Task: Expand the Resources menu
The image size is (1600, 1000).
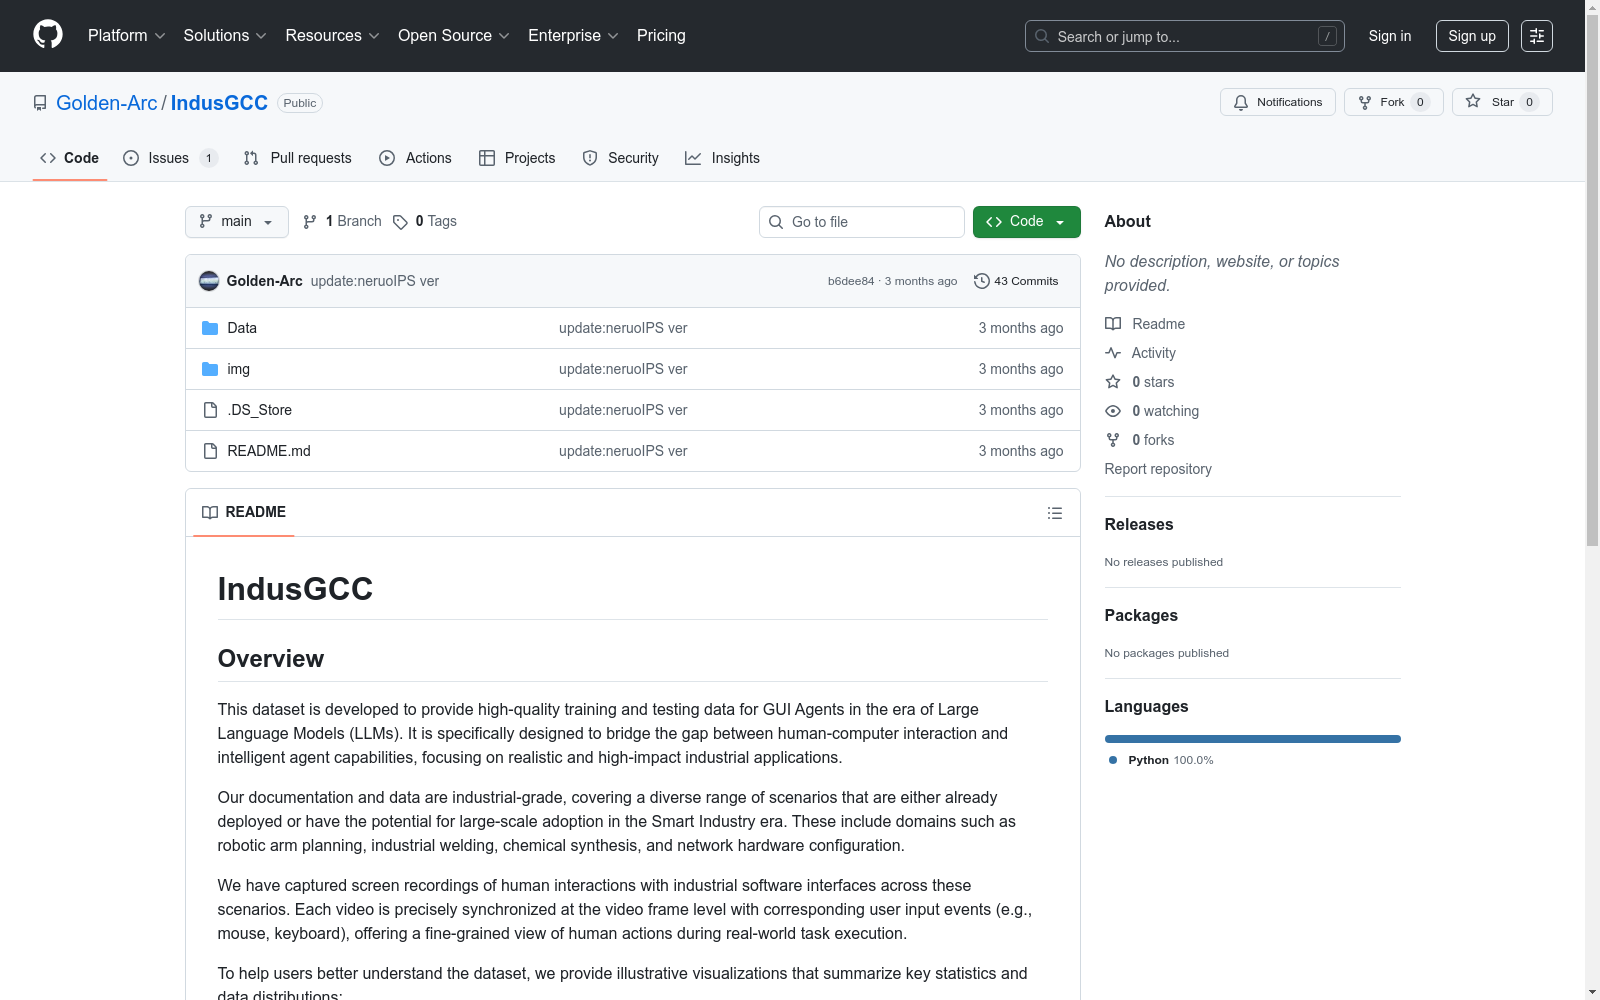Action: point(332,36)
